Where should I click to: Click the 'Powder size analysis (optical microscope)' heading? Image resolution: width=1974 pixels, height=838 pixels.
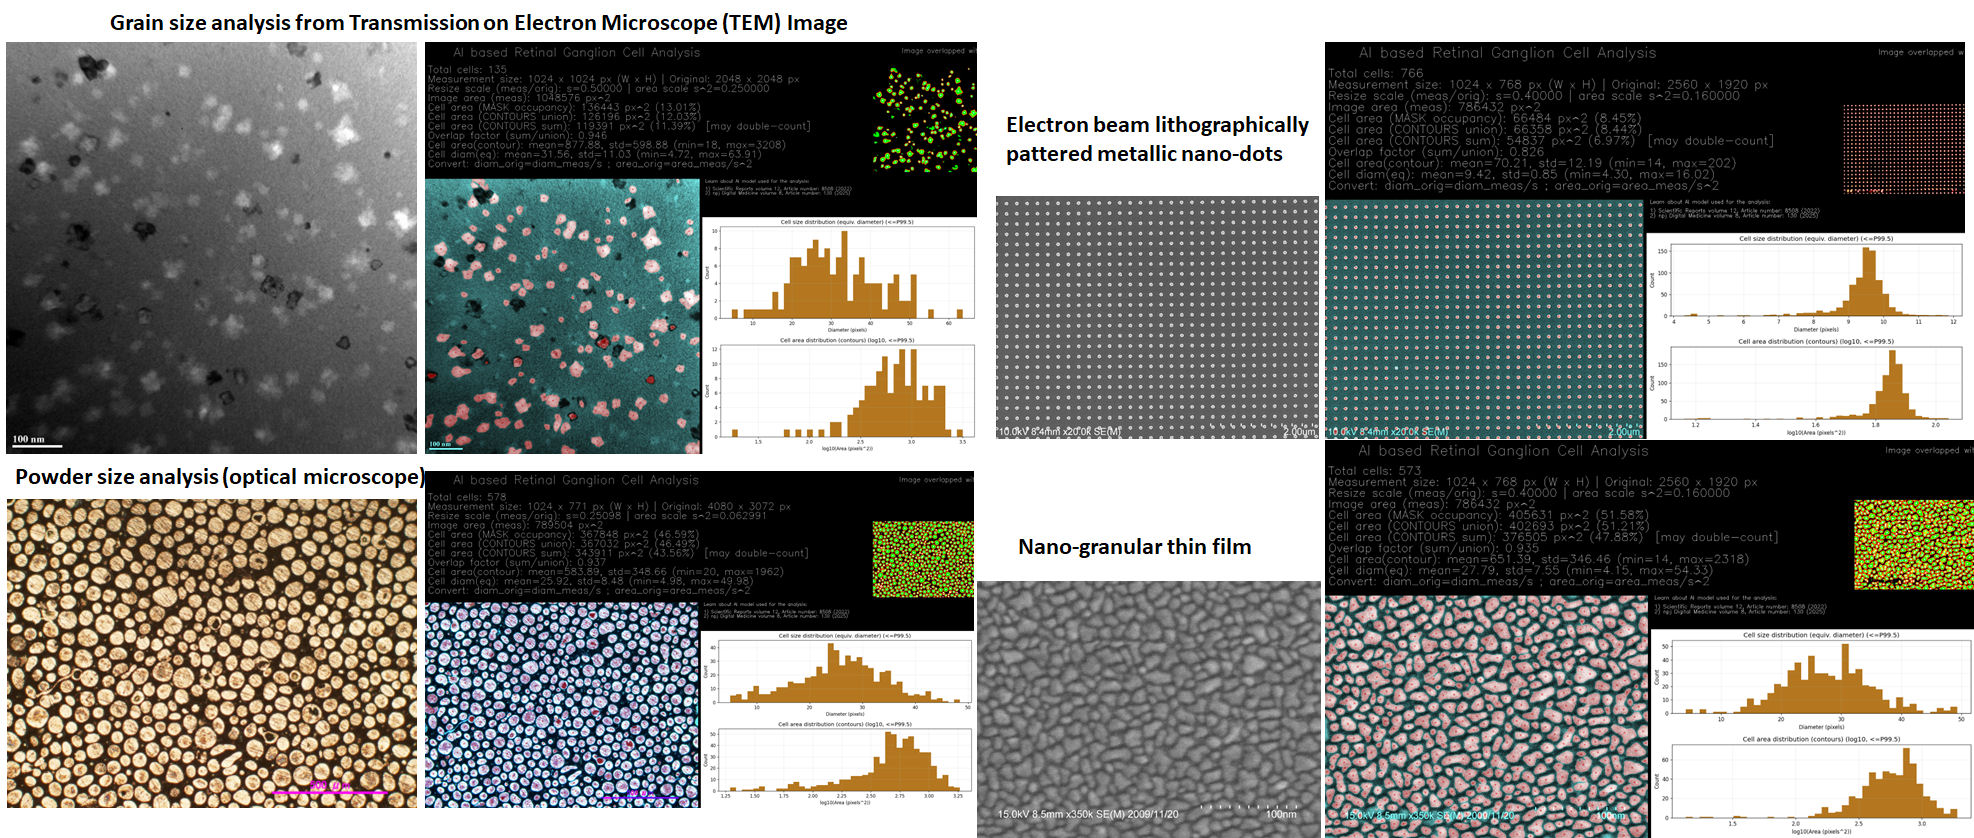[219, 477]
